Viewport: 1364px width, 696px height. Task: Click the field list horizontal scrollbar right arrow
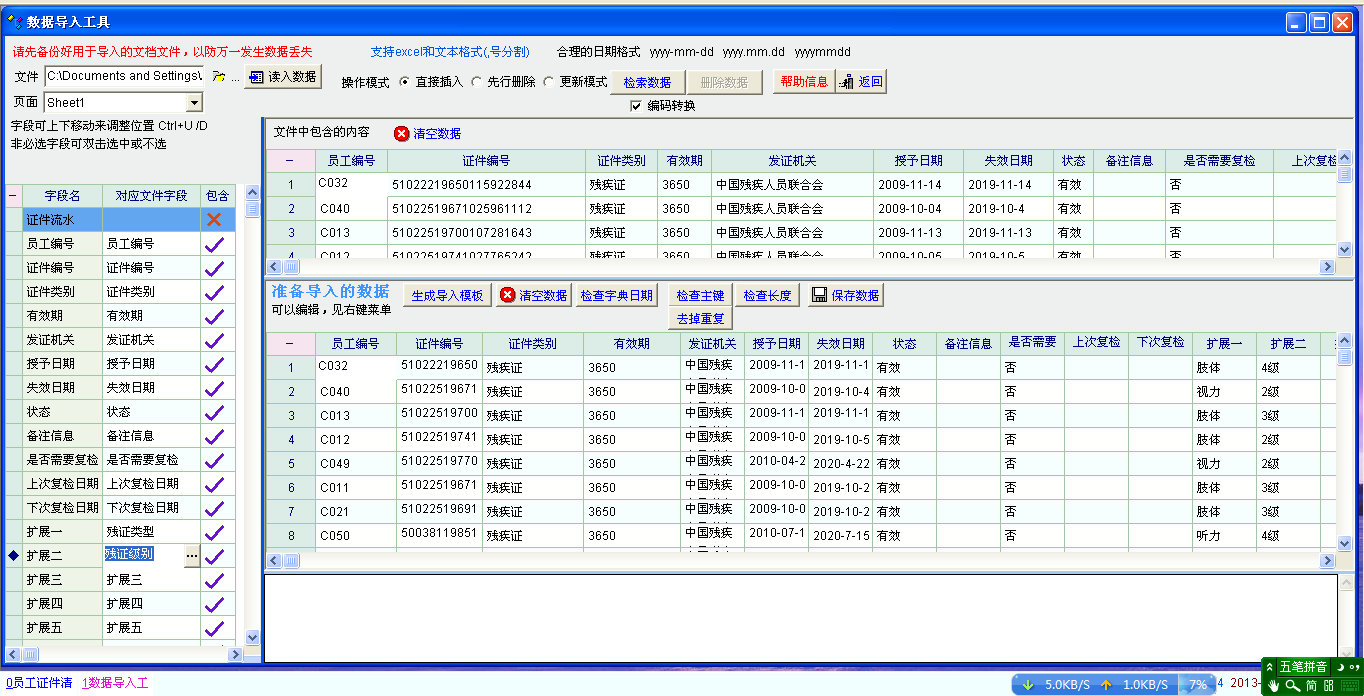(x=236, y=654)
